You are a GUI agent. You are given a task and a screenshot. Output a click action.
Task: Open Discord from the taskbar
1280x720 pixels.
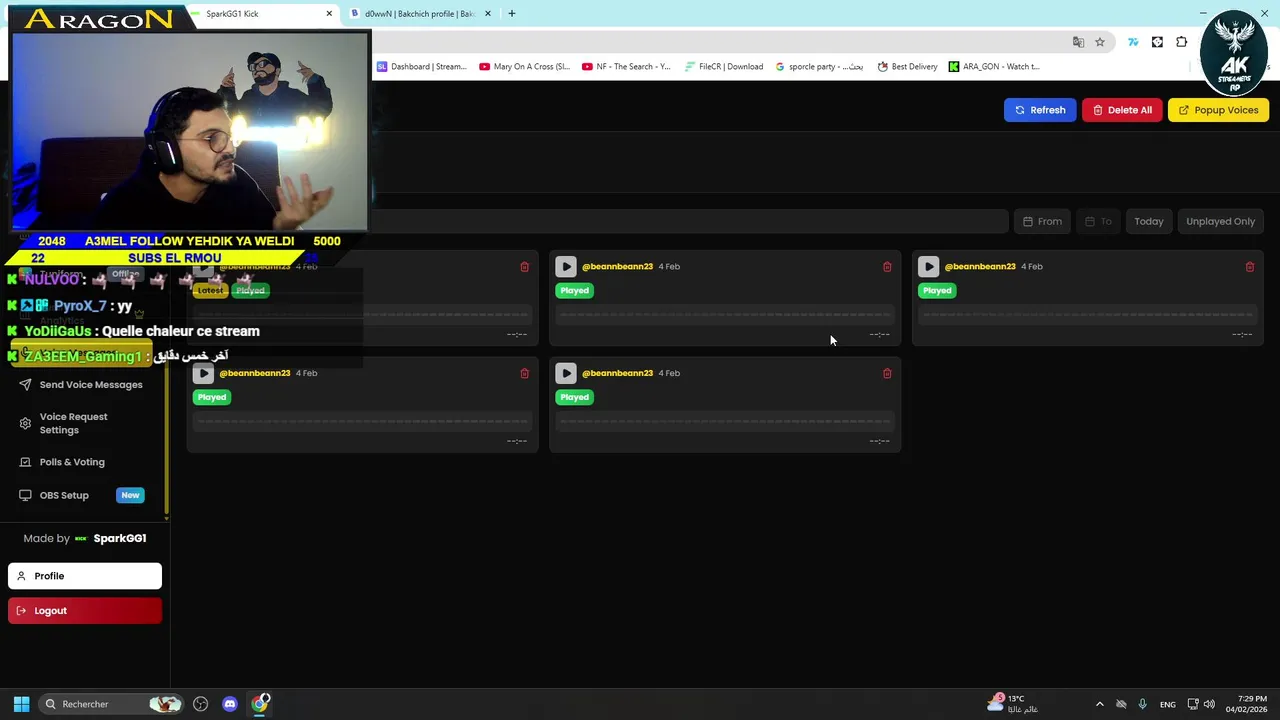230,704
